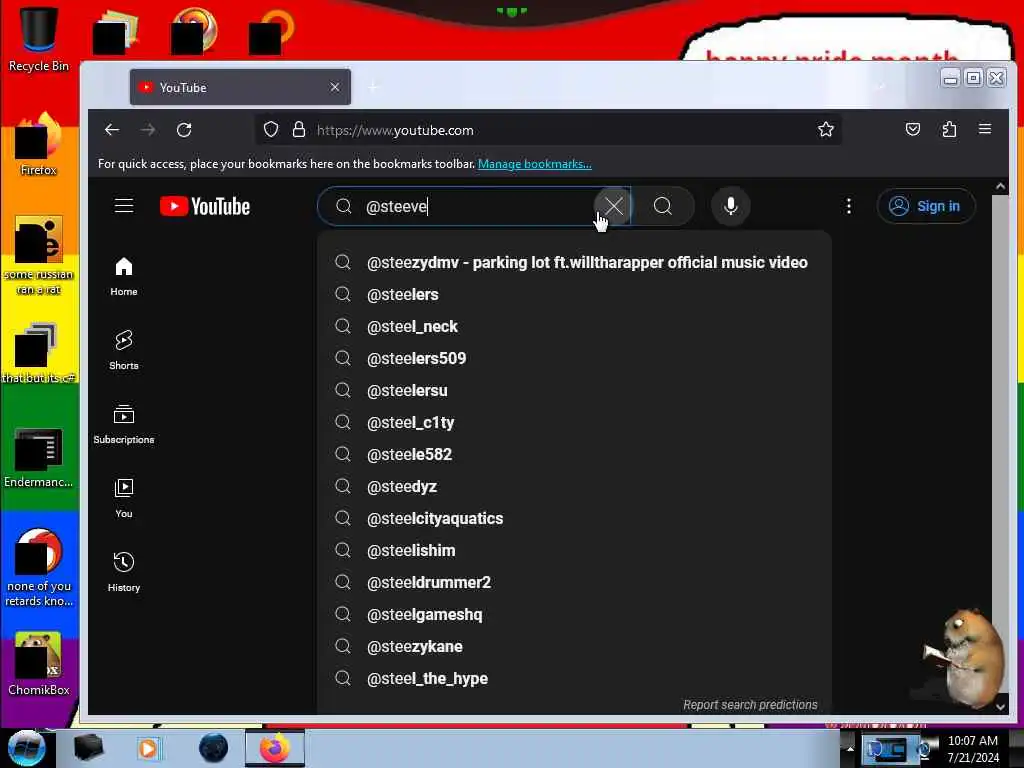Choose the @steezykane suggestion
The width and height of the screenshot is (1024, 768).
(x=574, y=647)
